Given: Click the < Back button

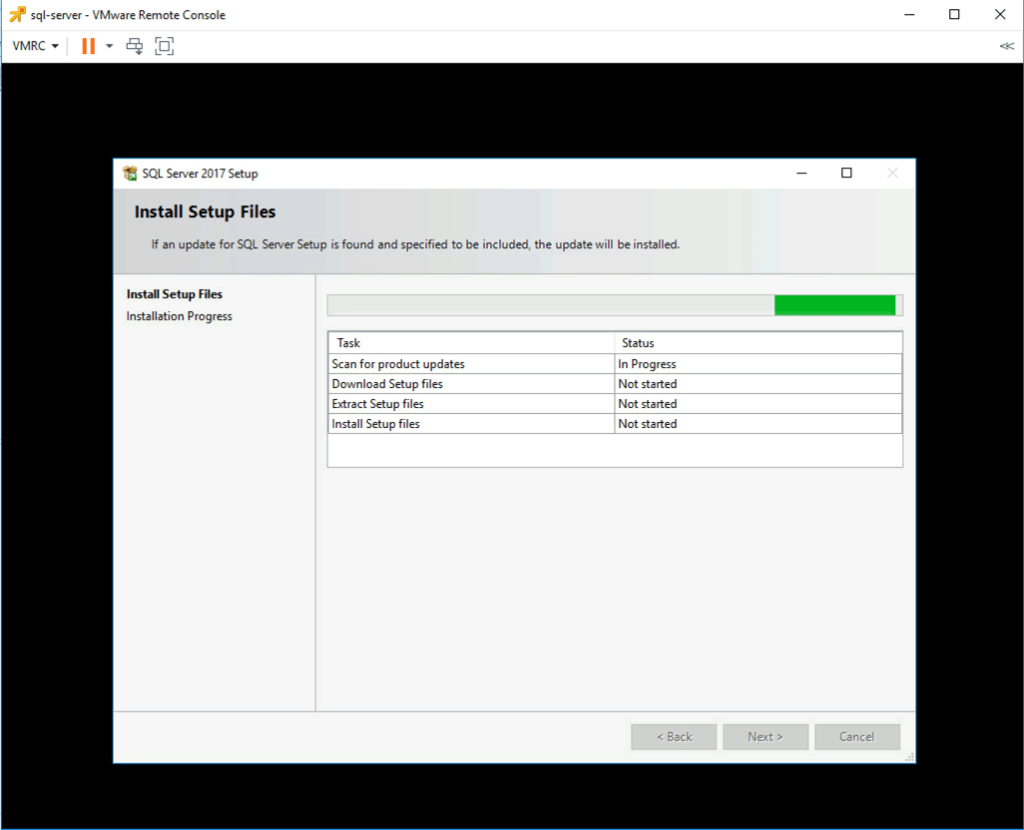Looking at the screenshot, I should tap(674, 737).
